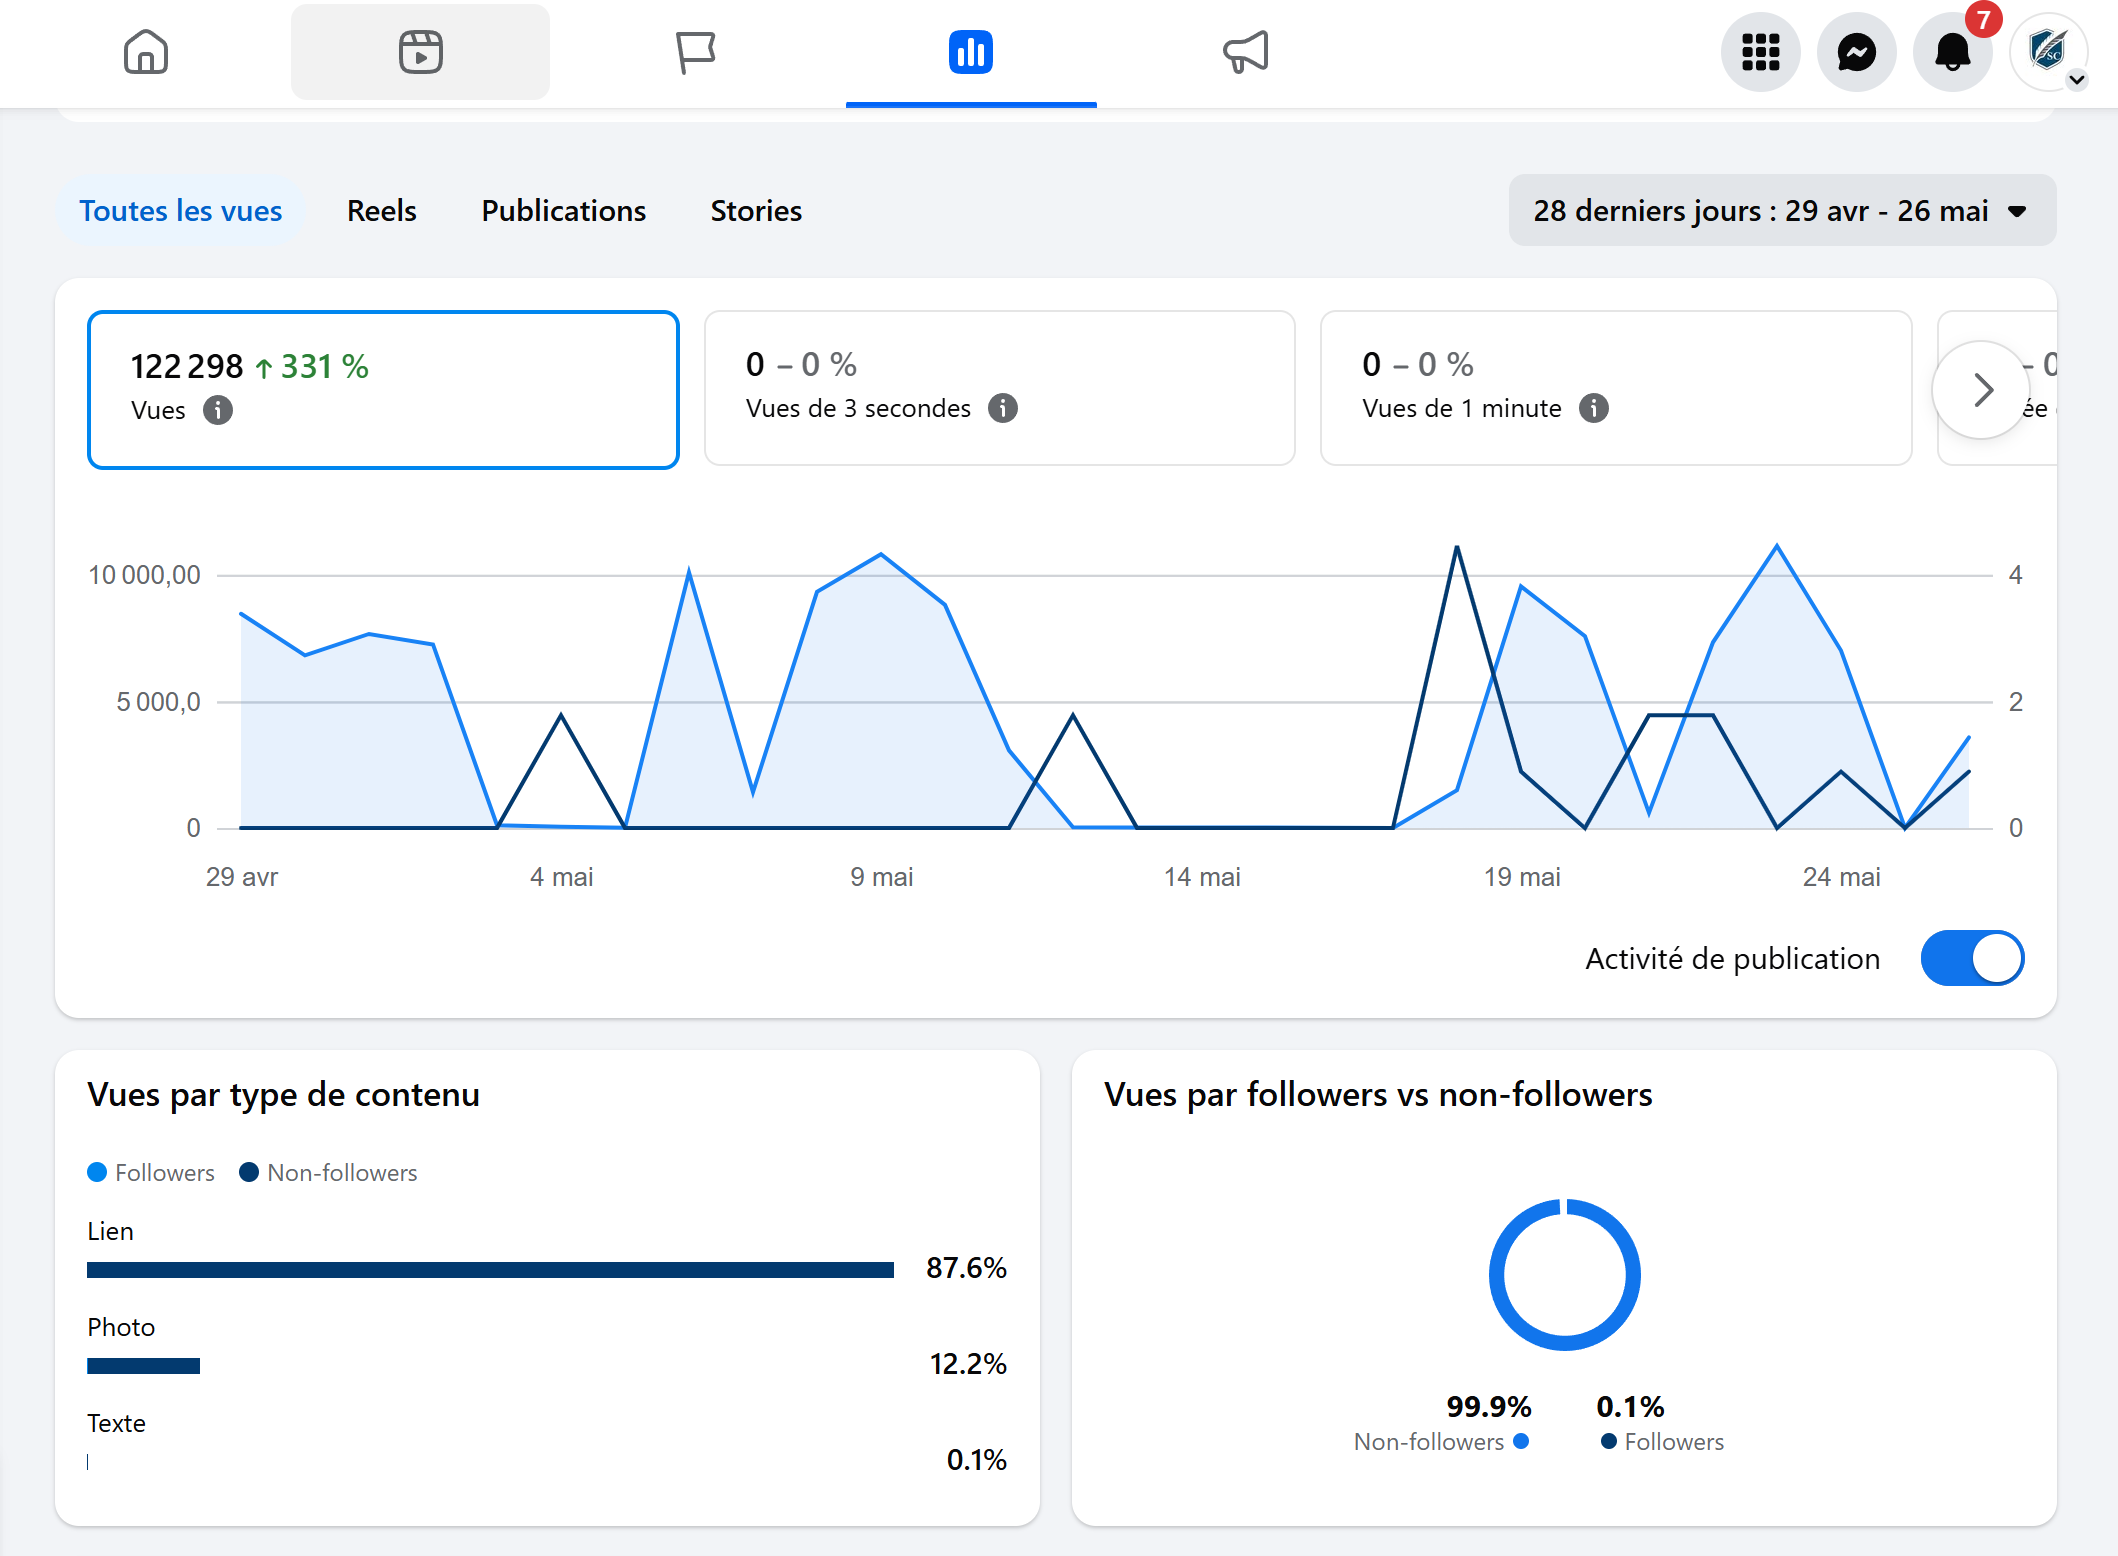
Task: Switch to the Reels filter tab
Action: [x=382, y=211]
